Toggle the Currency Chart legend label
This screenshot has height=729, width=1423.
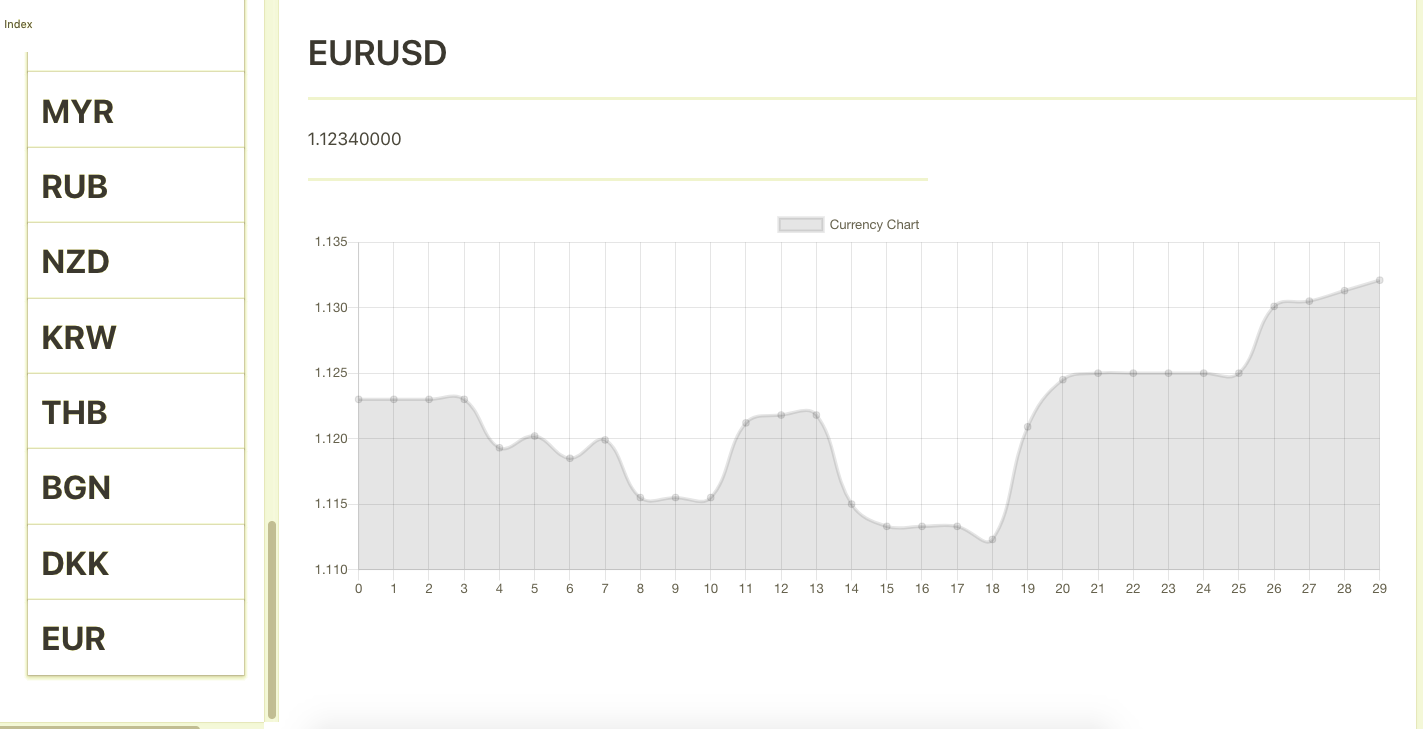click(x=874, y=225)
